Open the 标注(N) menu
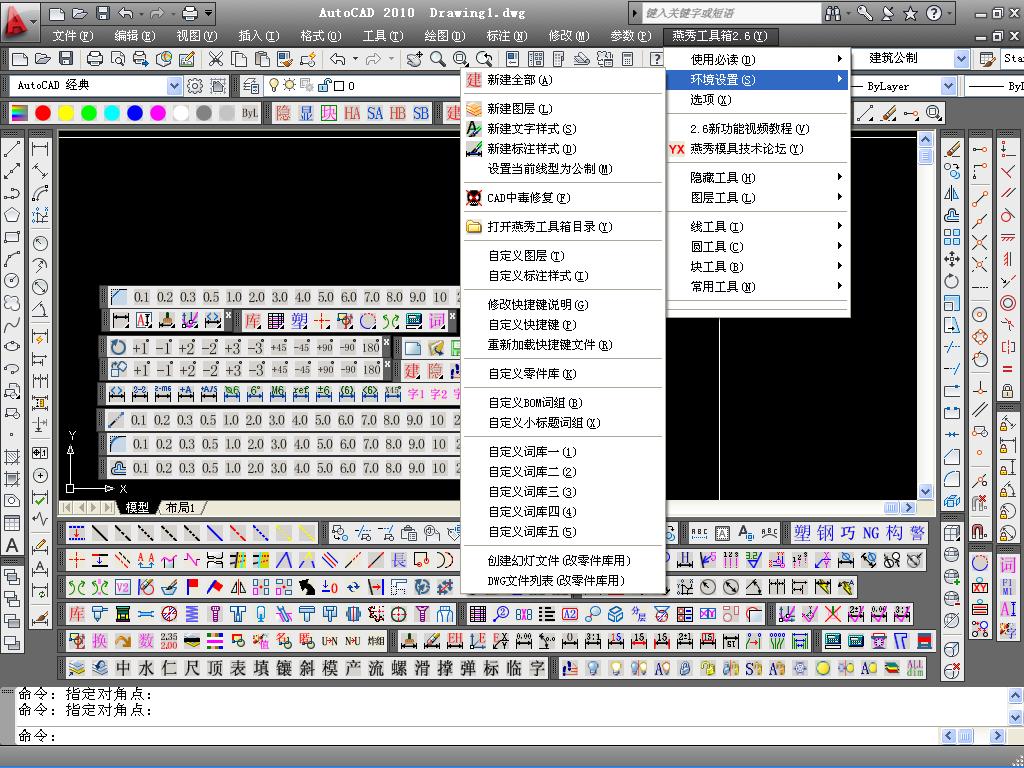The image size is (1024, 768). 507,36
